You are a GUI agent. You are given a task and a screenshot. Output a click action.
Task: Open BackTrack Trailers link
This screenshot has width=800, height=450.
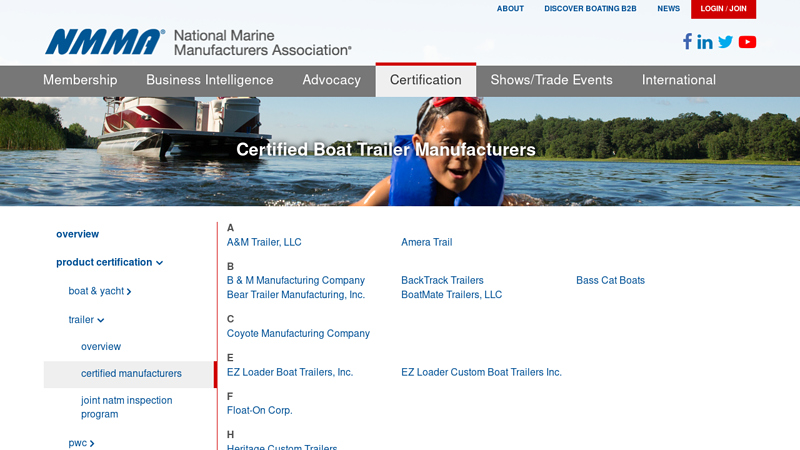tap(442, 281)
